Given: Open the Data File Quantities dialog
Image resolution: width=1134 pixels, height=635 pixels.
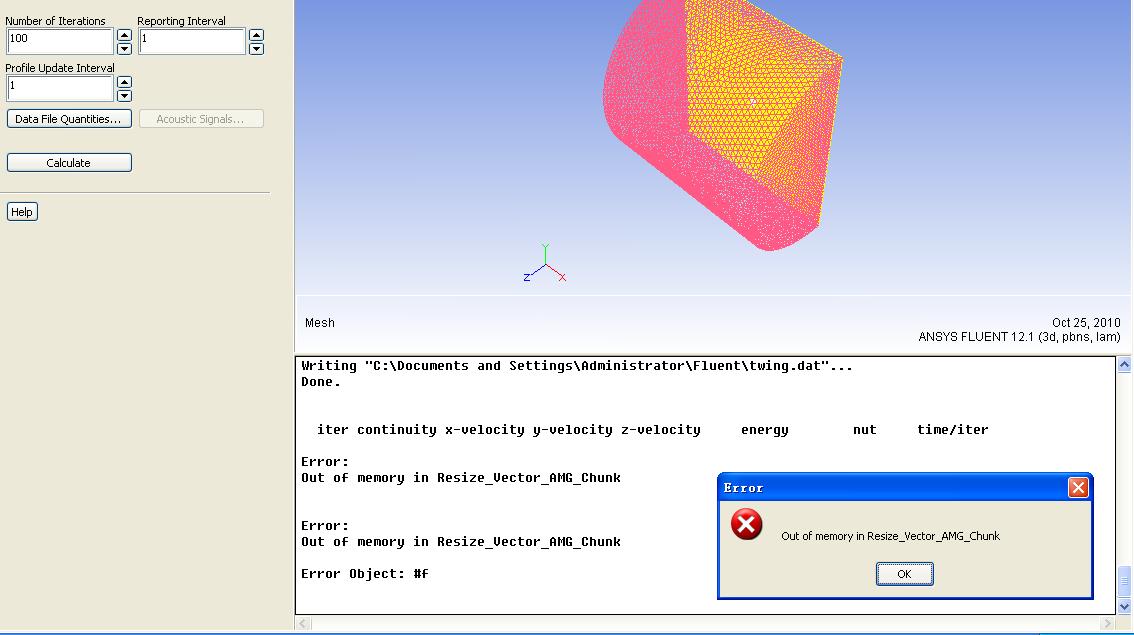Looking at the screenshot, I should pyautogui.click(x=68, y=119).
